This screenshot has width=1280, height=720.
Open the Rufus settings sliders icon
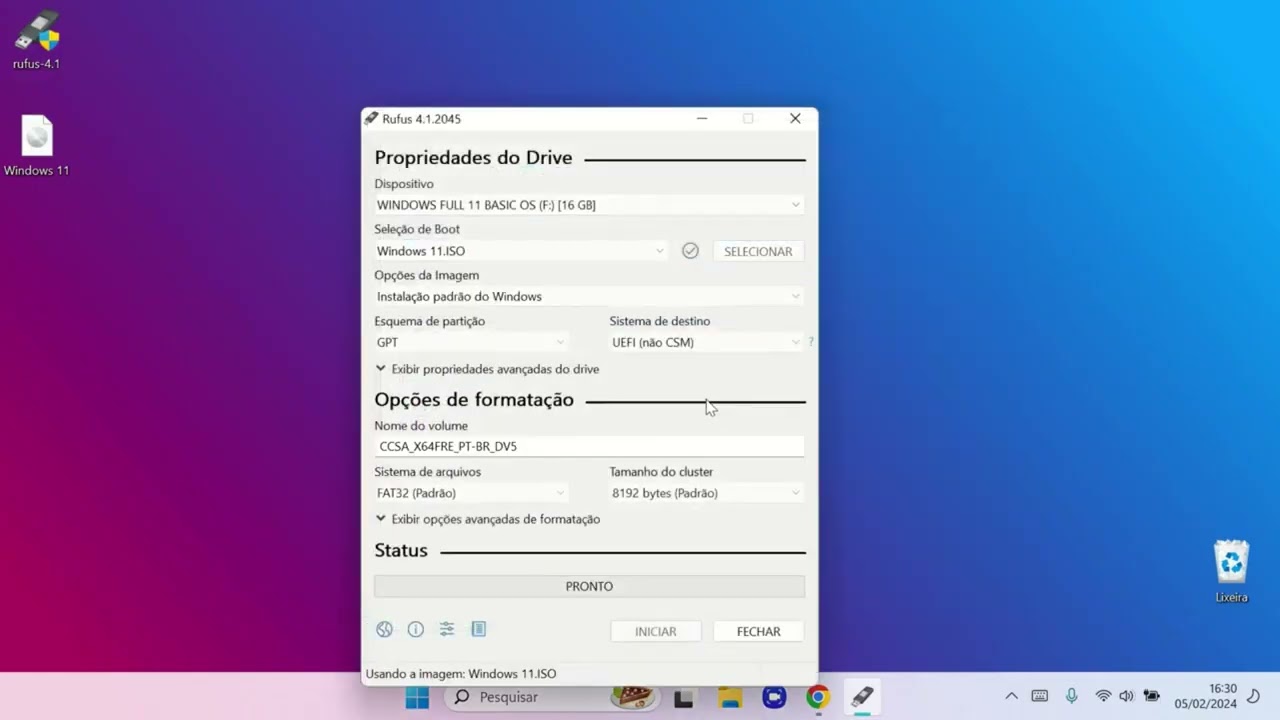447,629
